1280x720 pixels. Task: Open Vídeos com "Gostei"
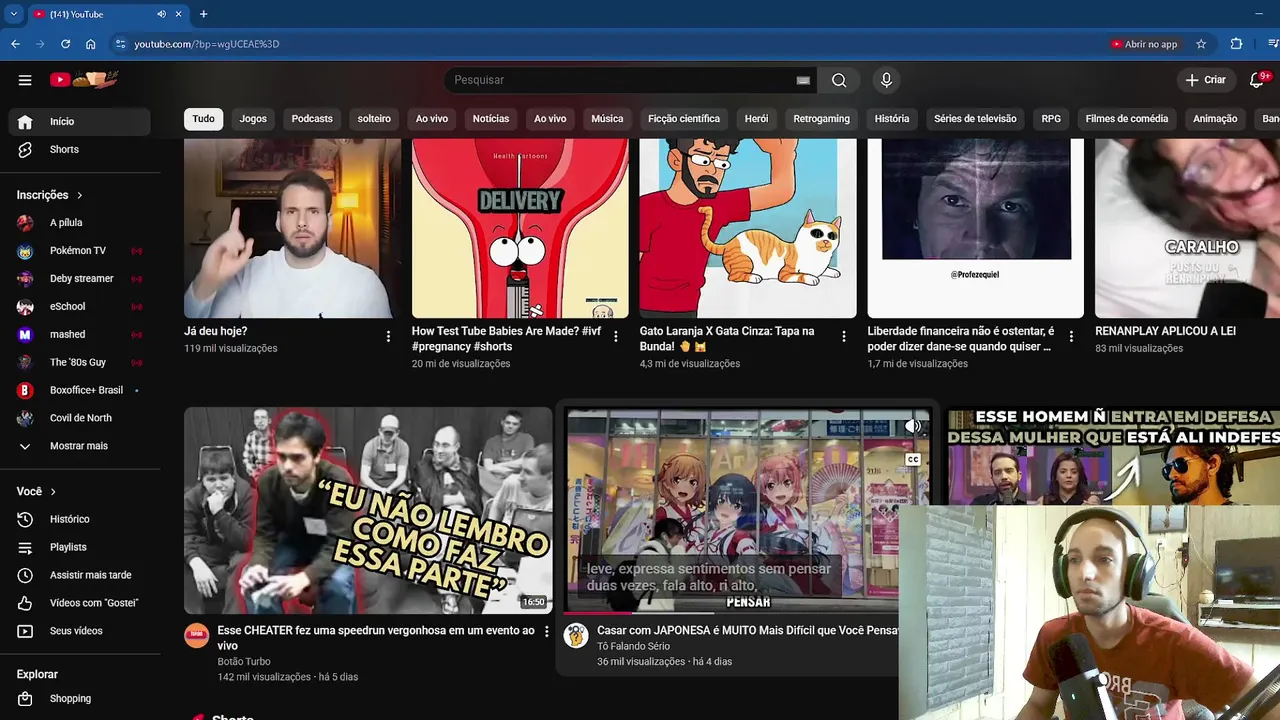[x=80, y=603]
